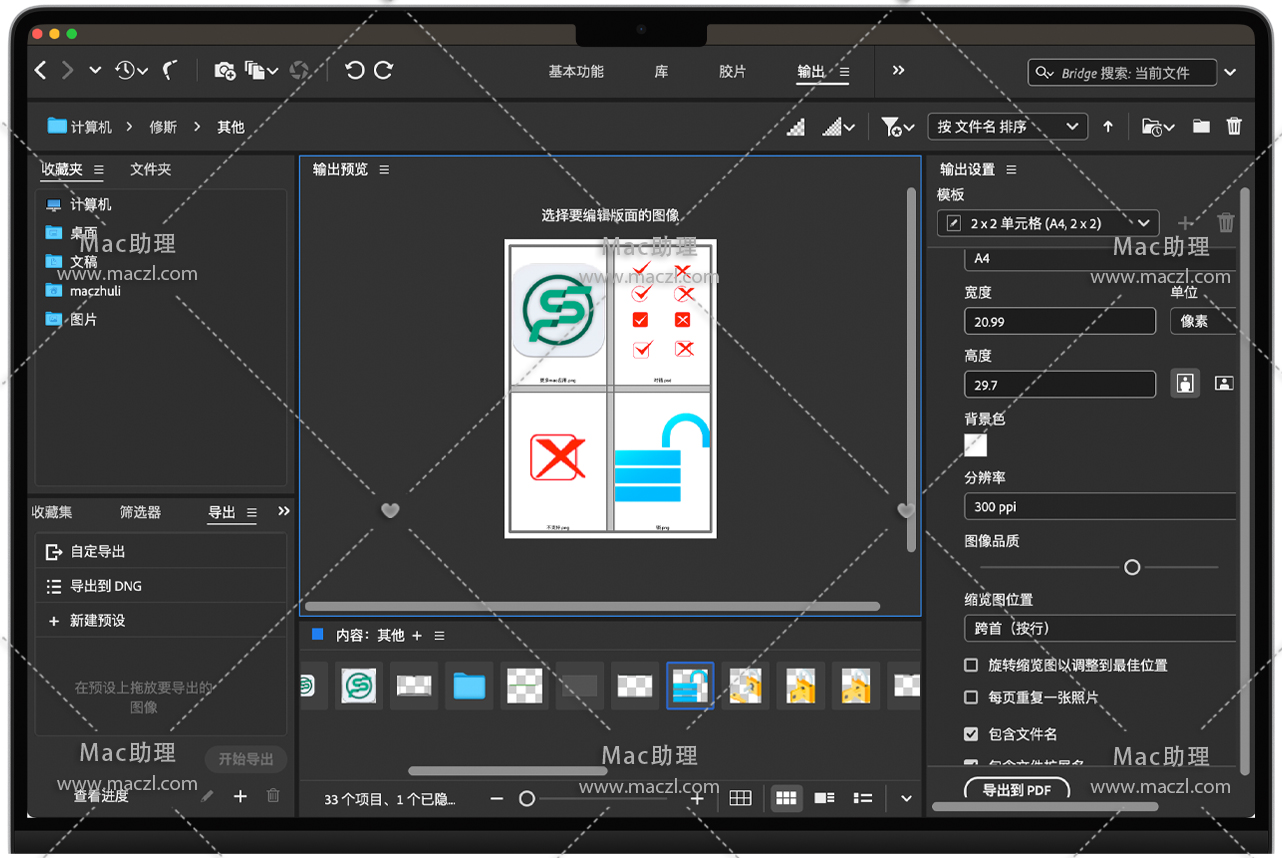The width and height of the screenshot is (1282, 858).
Task: Open the sort by filename dropdown
Action: tap(1007, 126)
